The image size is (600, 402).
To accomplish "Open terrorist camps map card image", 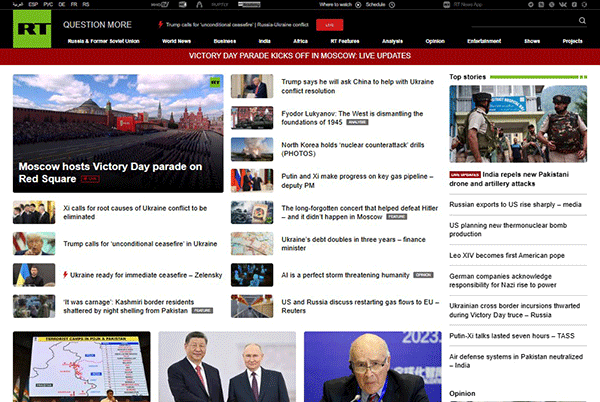I will (x=82, y=366).
